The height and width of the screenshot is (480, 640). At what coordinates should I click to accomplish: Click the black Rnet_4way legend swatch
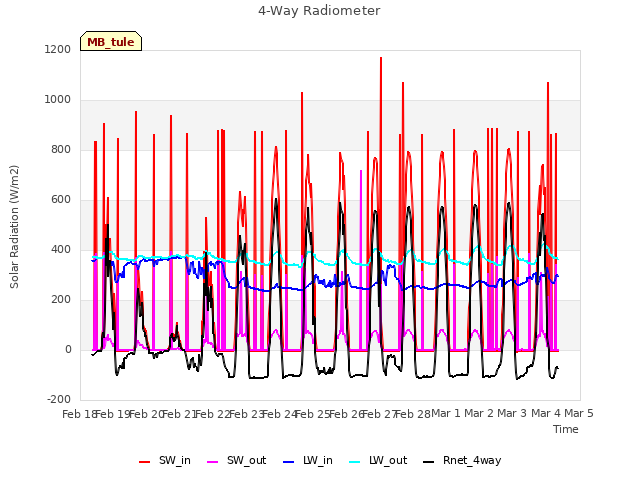(x=429, y=462)
